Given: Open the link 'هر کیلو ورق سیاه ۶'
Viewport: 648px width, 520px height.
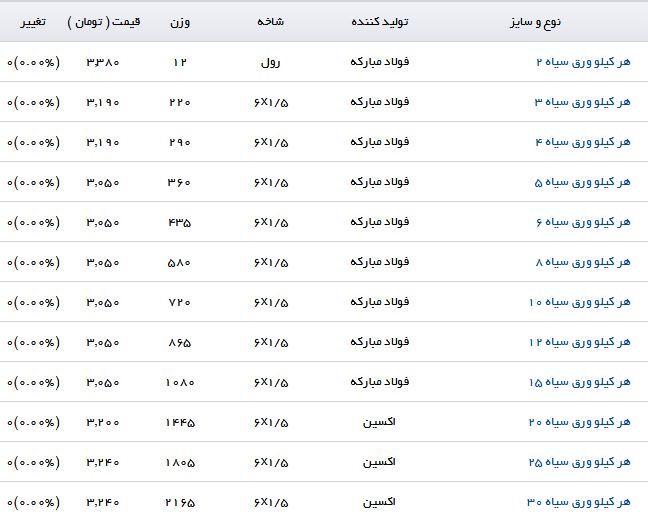Looking at the screenshot, I should [x=583, y=222].
